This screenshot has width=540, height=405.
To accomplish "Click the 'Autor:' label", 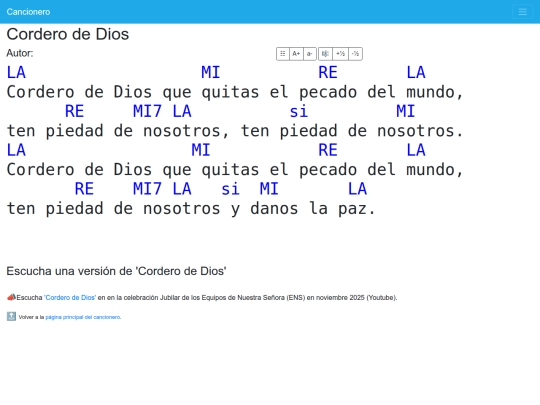I will click(x=20, y=53).
